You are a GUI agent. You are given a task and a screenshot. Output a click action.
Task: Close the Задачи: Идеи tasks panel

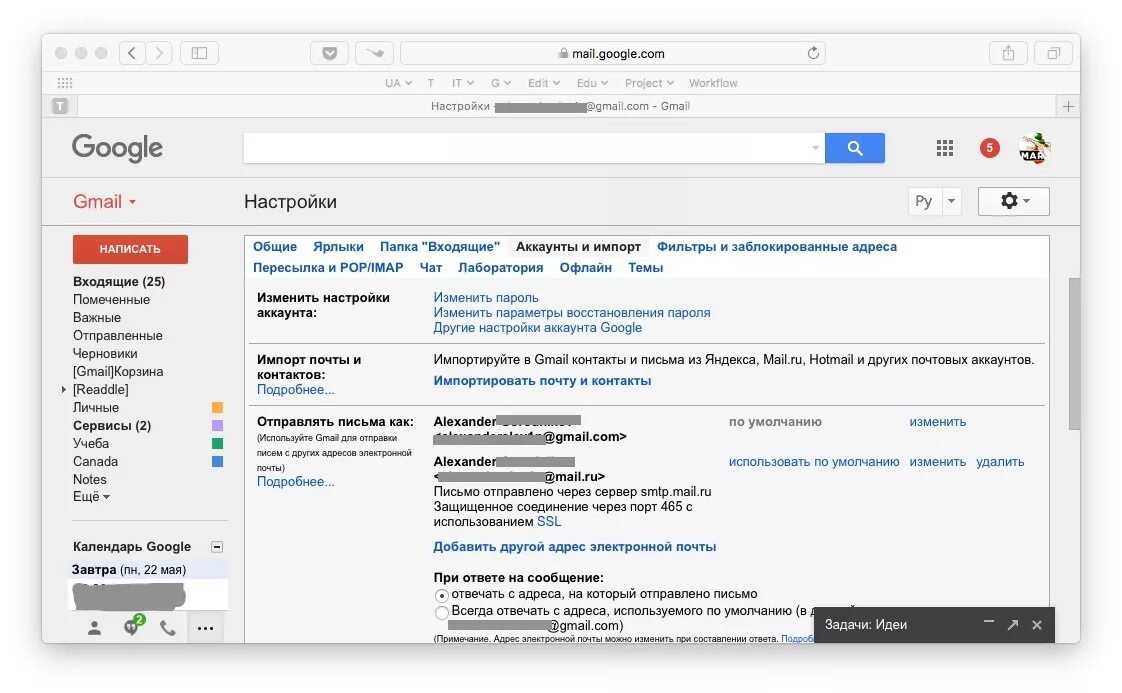(x=1036, y=625)
